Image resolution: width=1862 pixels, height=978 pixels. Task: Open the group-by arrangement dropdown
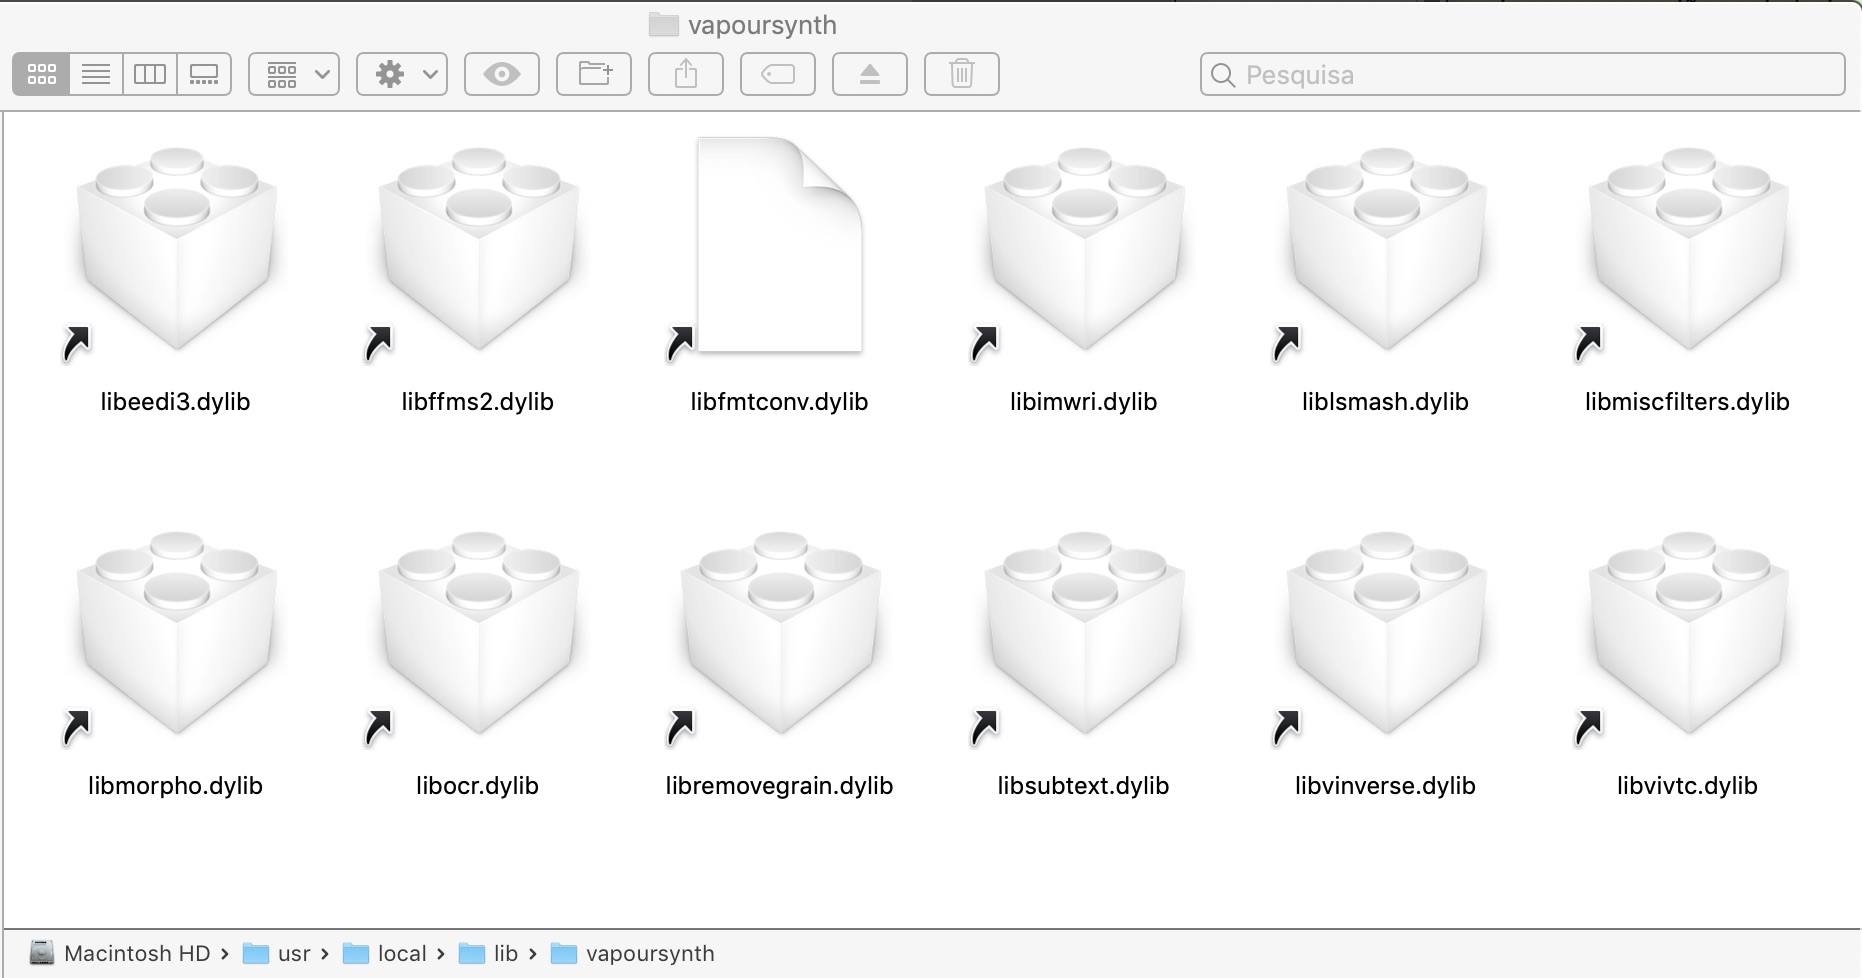(294, 74)
